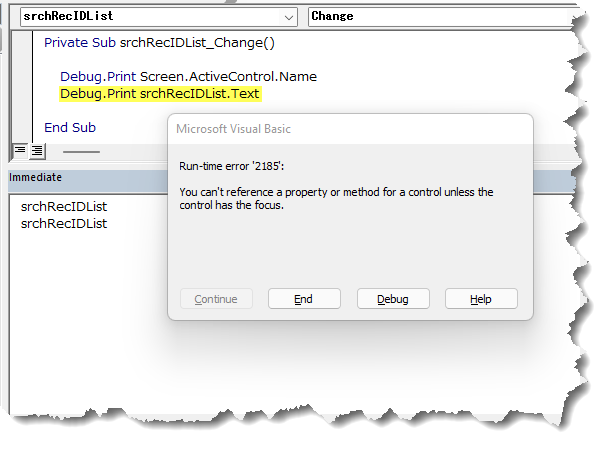Screen dimensions: 612x449
Task: Click the code pane horizontal scrollbar thumb
Action: coord(81,152)
